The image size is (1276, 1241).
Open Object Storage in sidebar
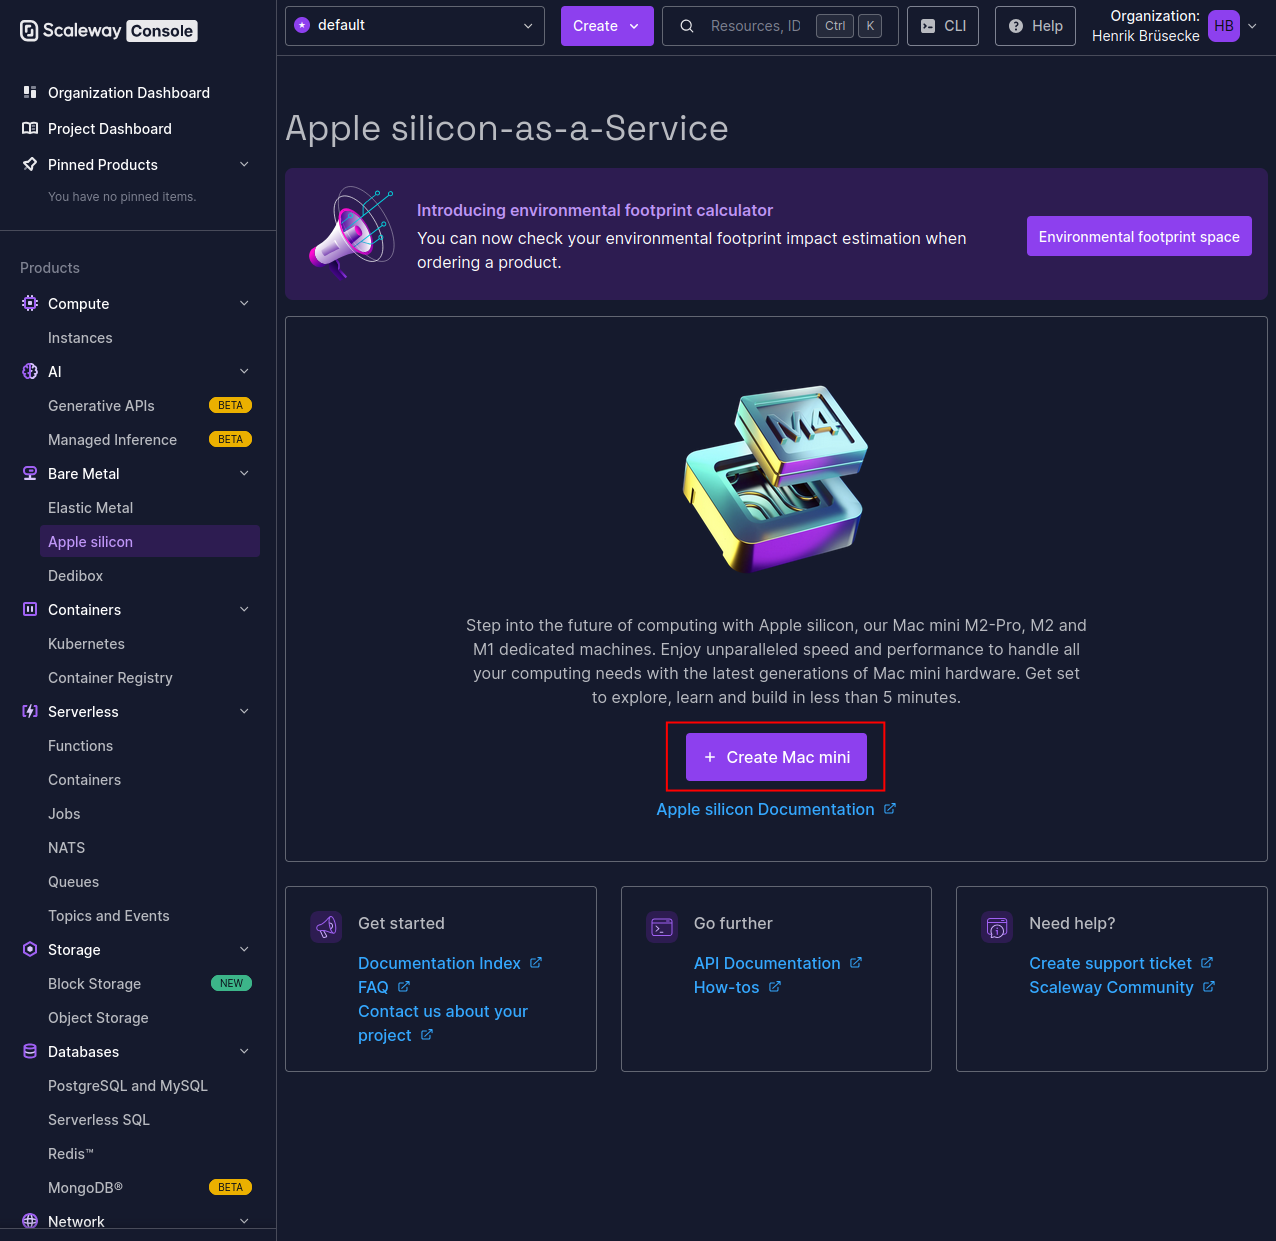tap(150, 1018)
